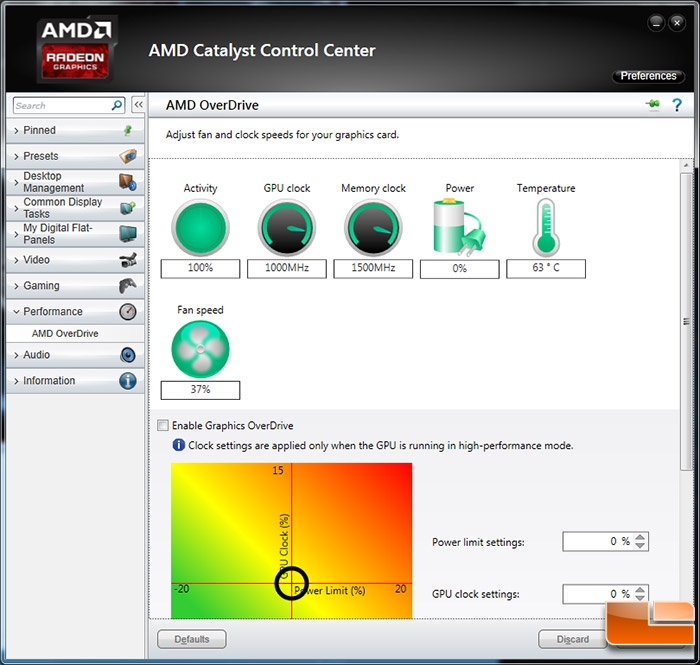
Task: Enable Graphics OverDrive checkbox
Action: click(x=163, y=425)
